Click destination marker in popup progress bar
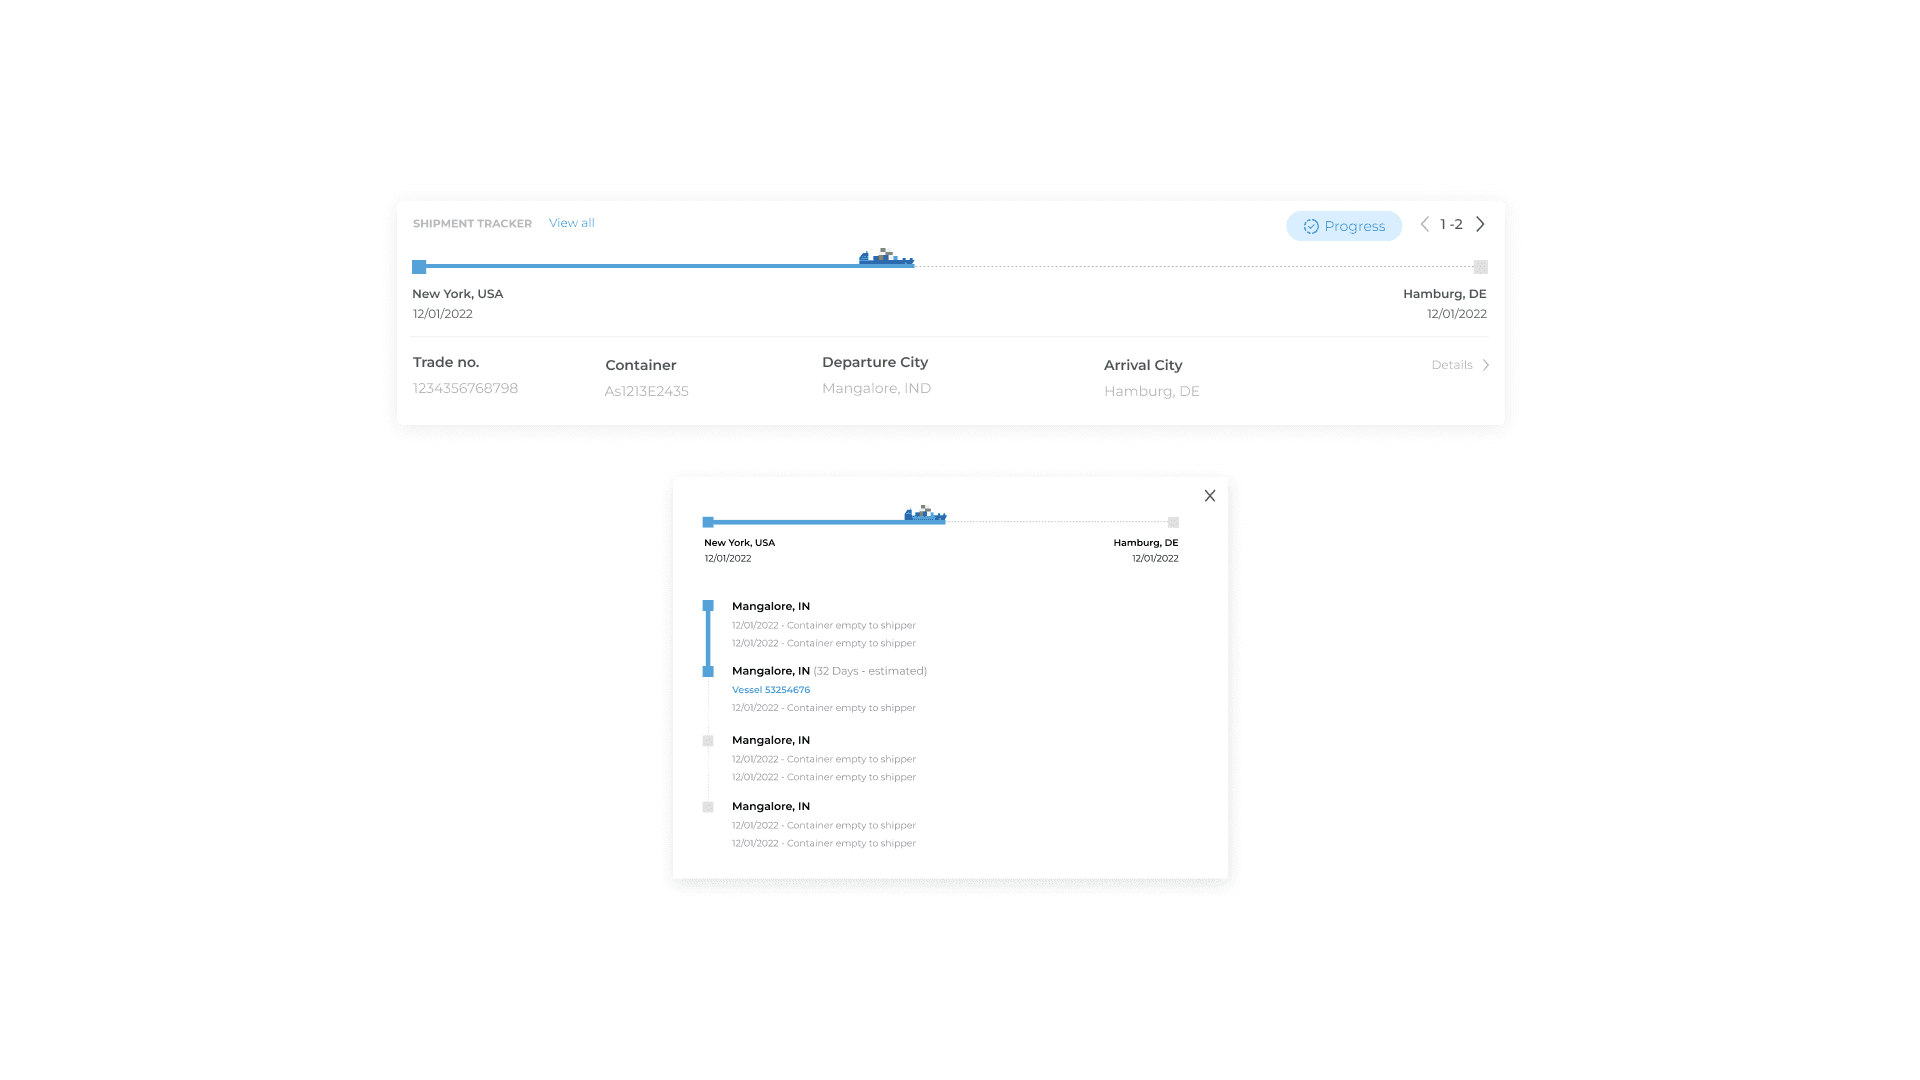Screen dimensions: 1920x1080 [1173, 522]
